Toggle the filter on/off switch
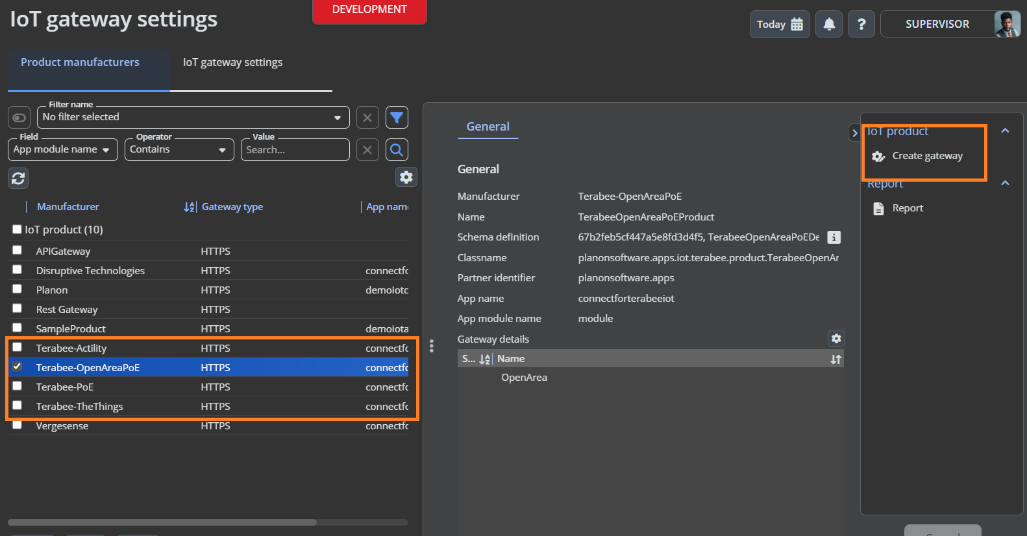This screenshot has height=536, width=1027. click(x=18, y=117)
